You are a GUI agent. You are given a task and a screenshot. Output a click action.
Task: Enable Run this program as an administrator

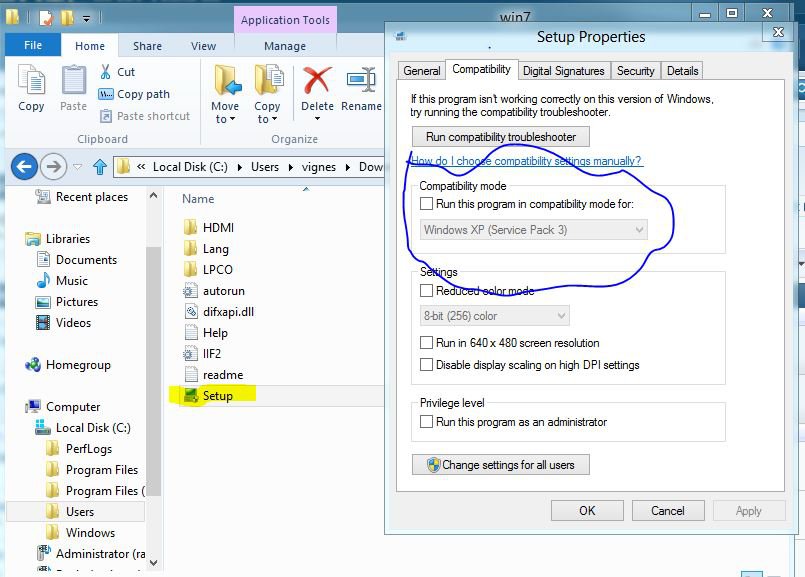point(426,421)
